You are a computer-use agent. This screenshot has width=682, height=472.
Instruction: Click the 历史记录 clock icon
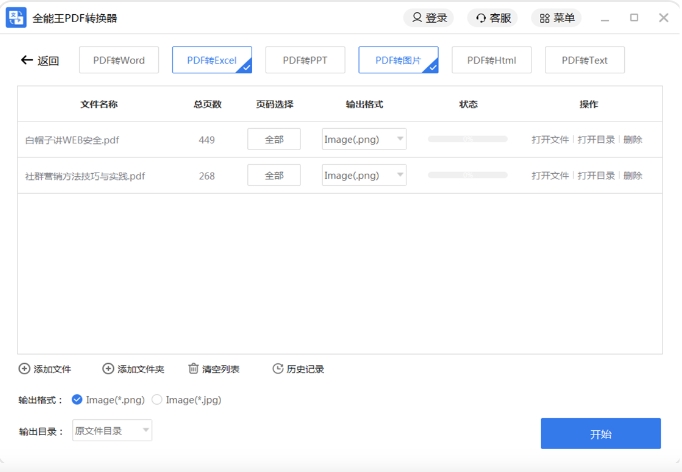pyautogui.click(x=278, y=369)
